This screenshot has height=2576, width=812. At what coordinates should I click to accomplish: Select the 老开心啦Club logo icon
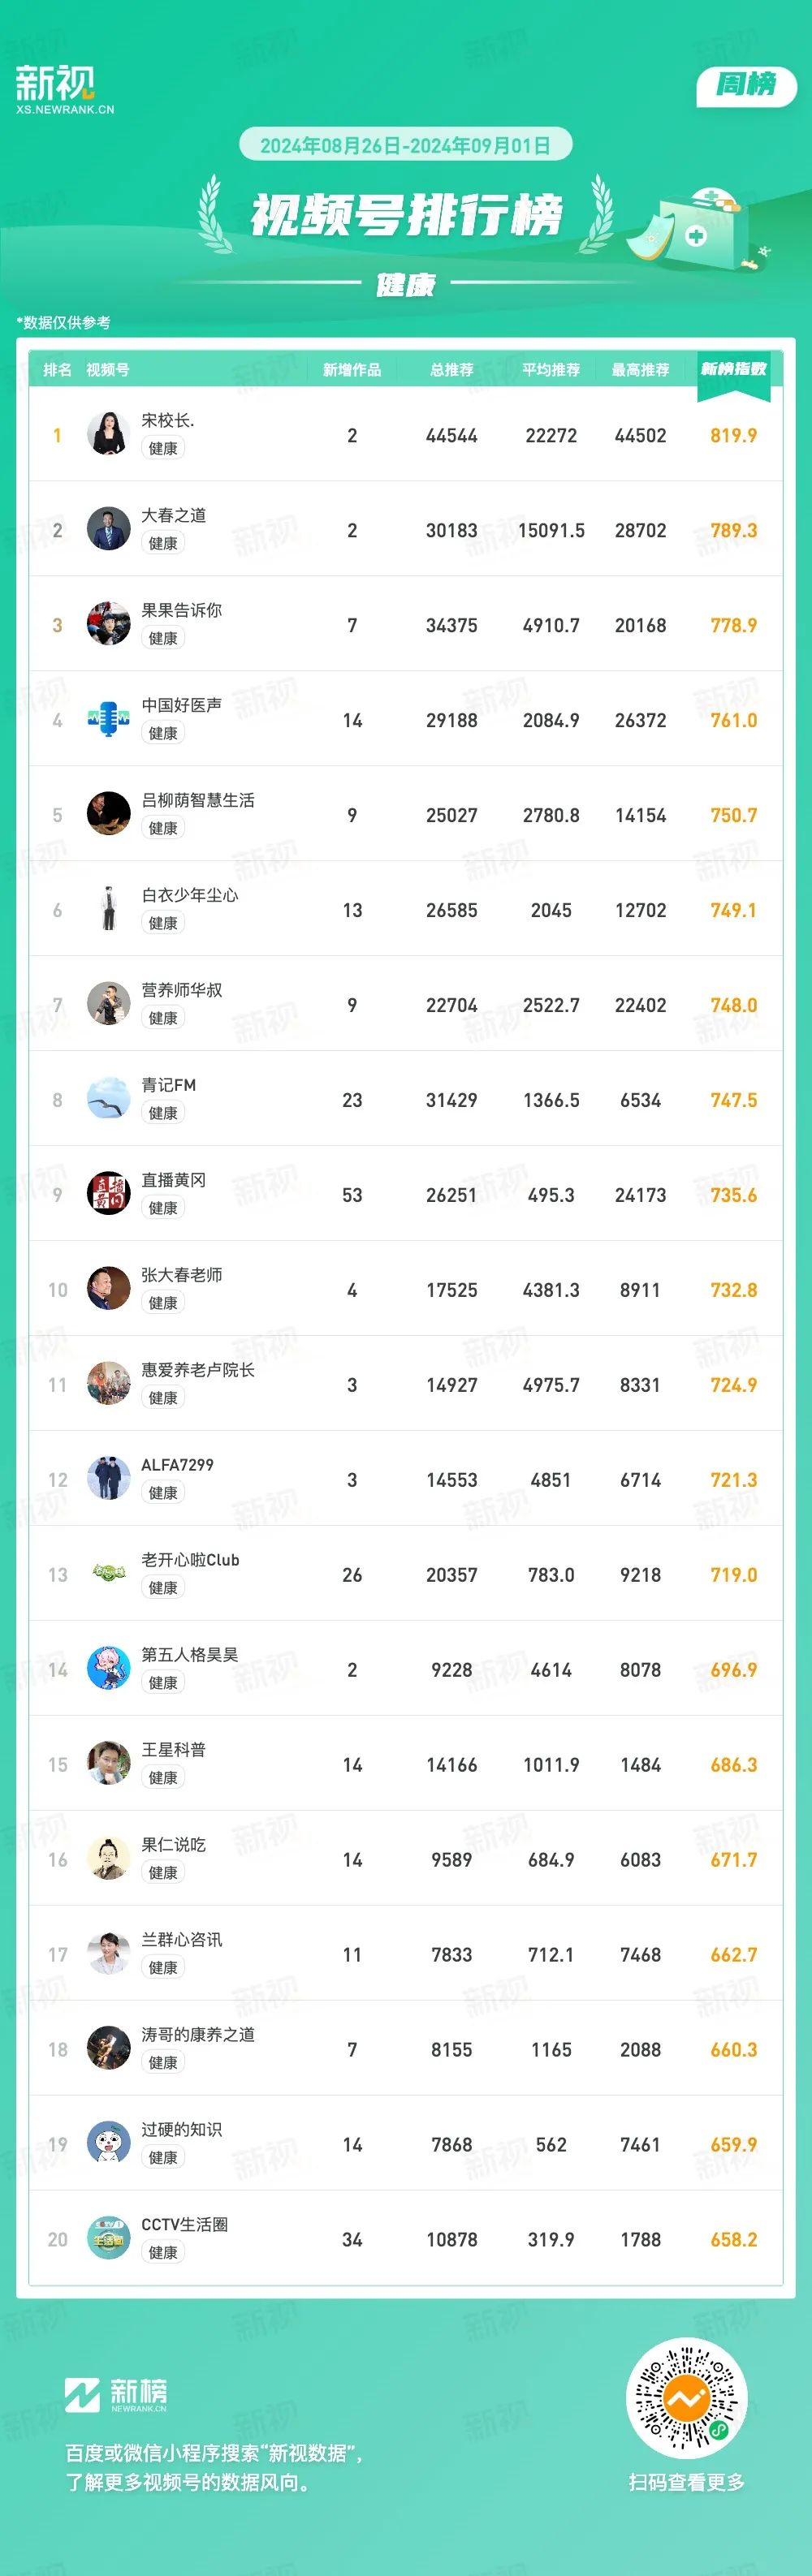click(108, 1574)
